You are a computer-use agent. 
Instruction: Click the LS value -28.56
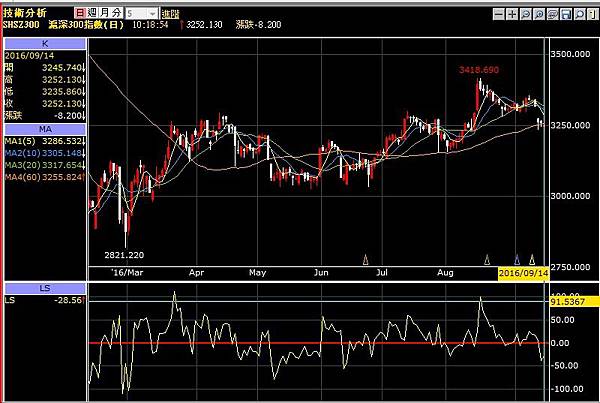(x=68, y=300)
